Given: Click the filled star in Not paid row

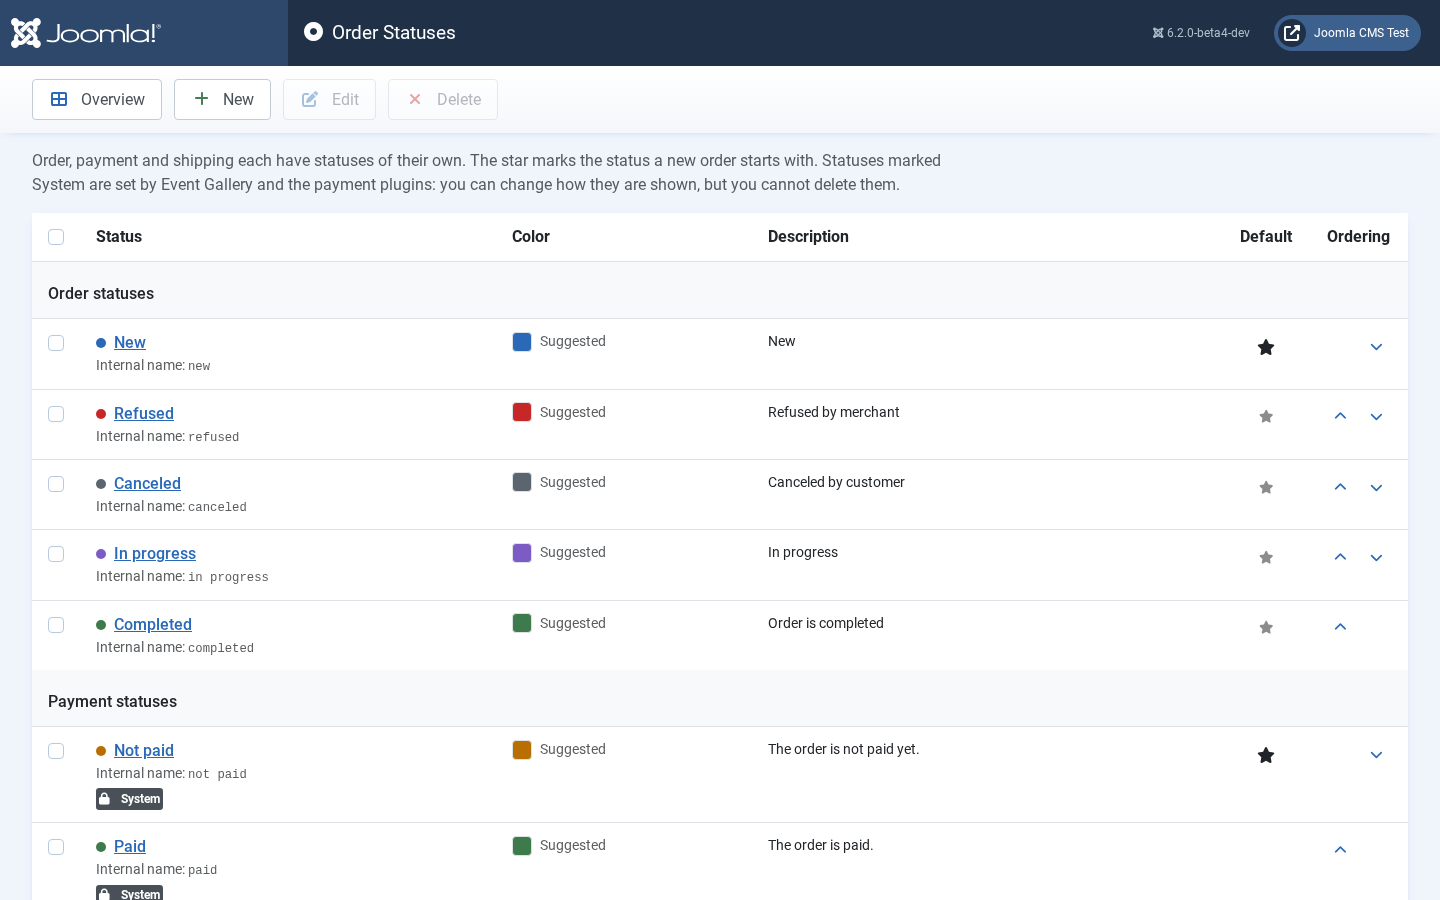Looking at the screenshot, I should [x=1266, y=755].
